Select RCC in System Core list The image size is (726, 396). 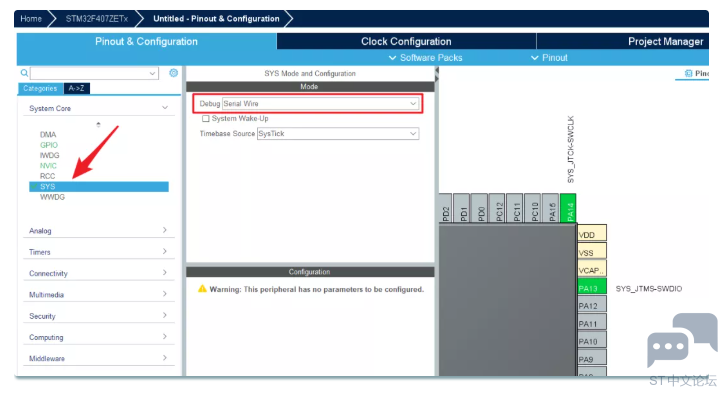coord(47,176)
